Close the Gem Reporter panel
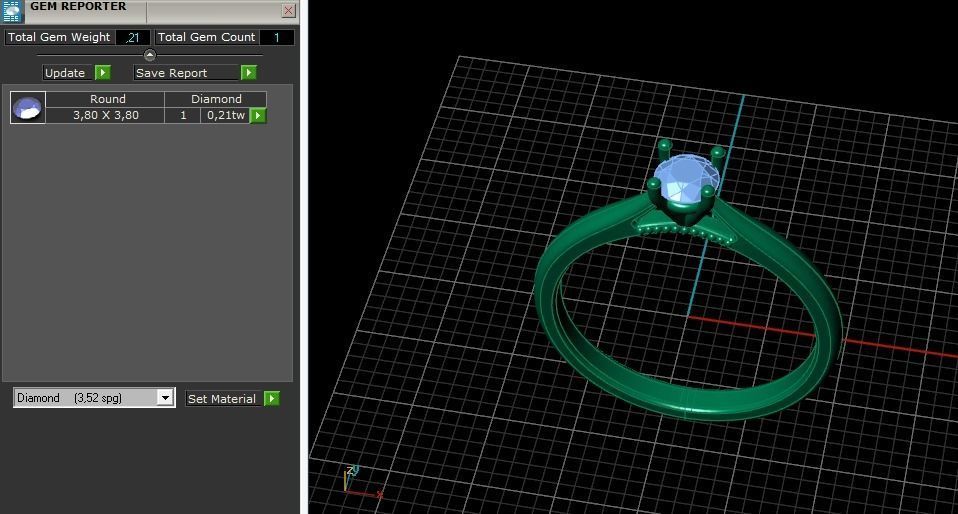The height and width of the screenshot is (514, 958). point(288,10)
